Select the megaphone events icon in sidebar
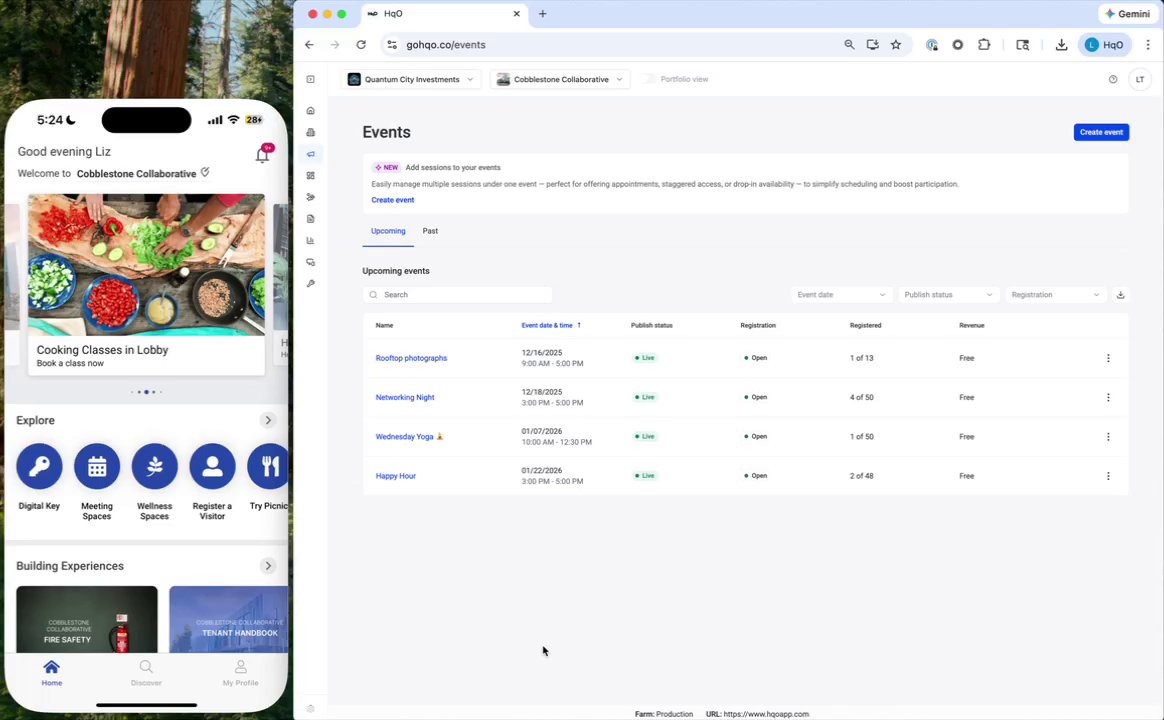The height and width of the screenshot is (720, 1164). click(310, 154)
